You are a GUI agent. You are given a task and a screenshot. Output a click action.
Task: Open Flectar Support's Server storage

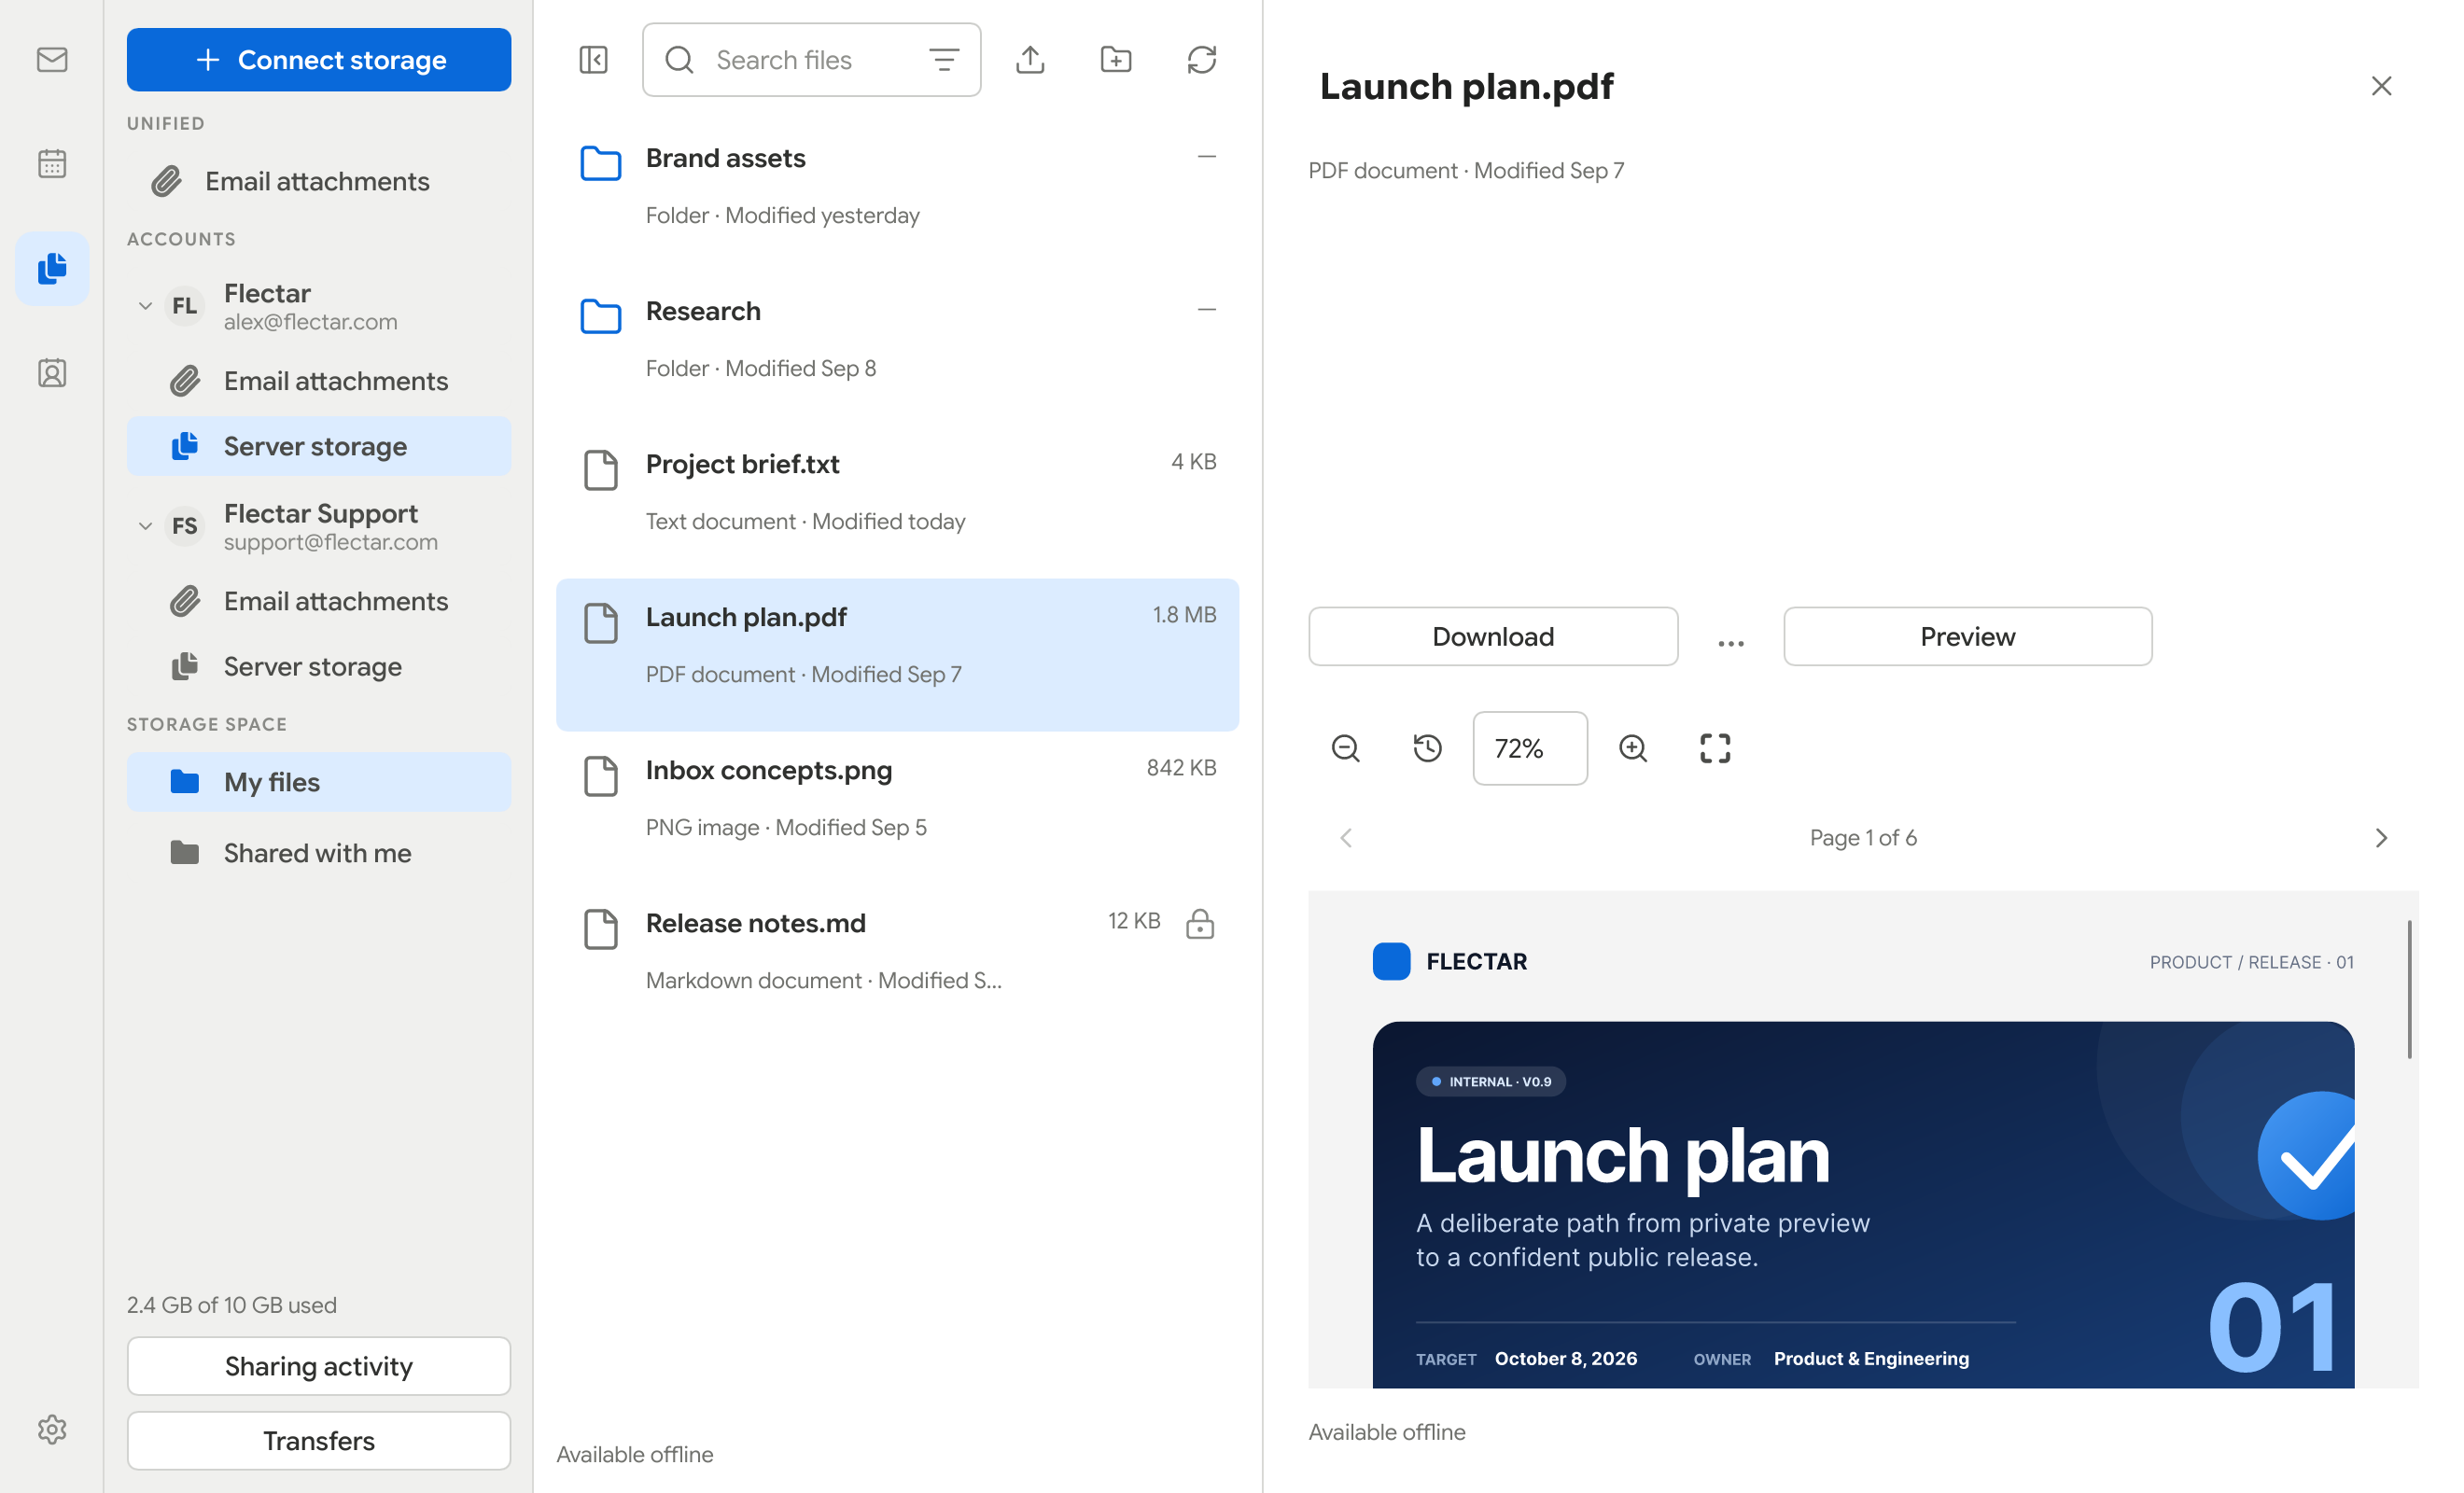[319, 666]
